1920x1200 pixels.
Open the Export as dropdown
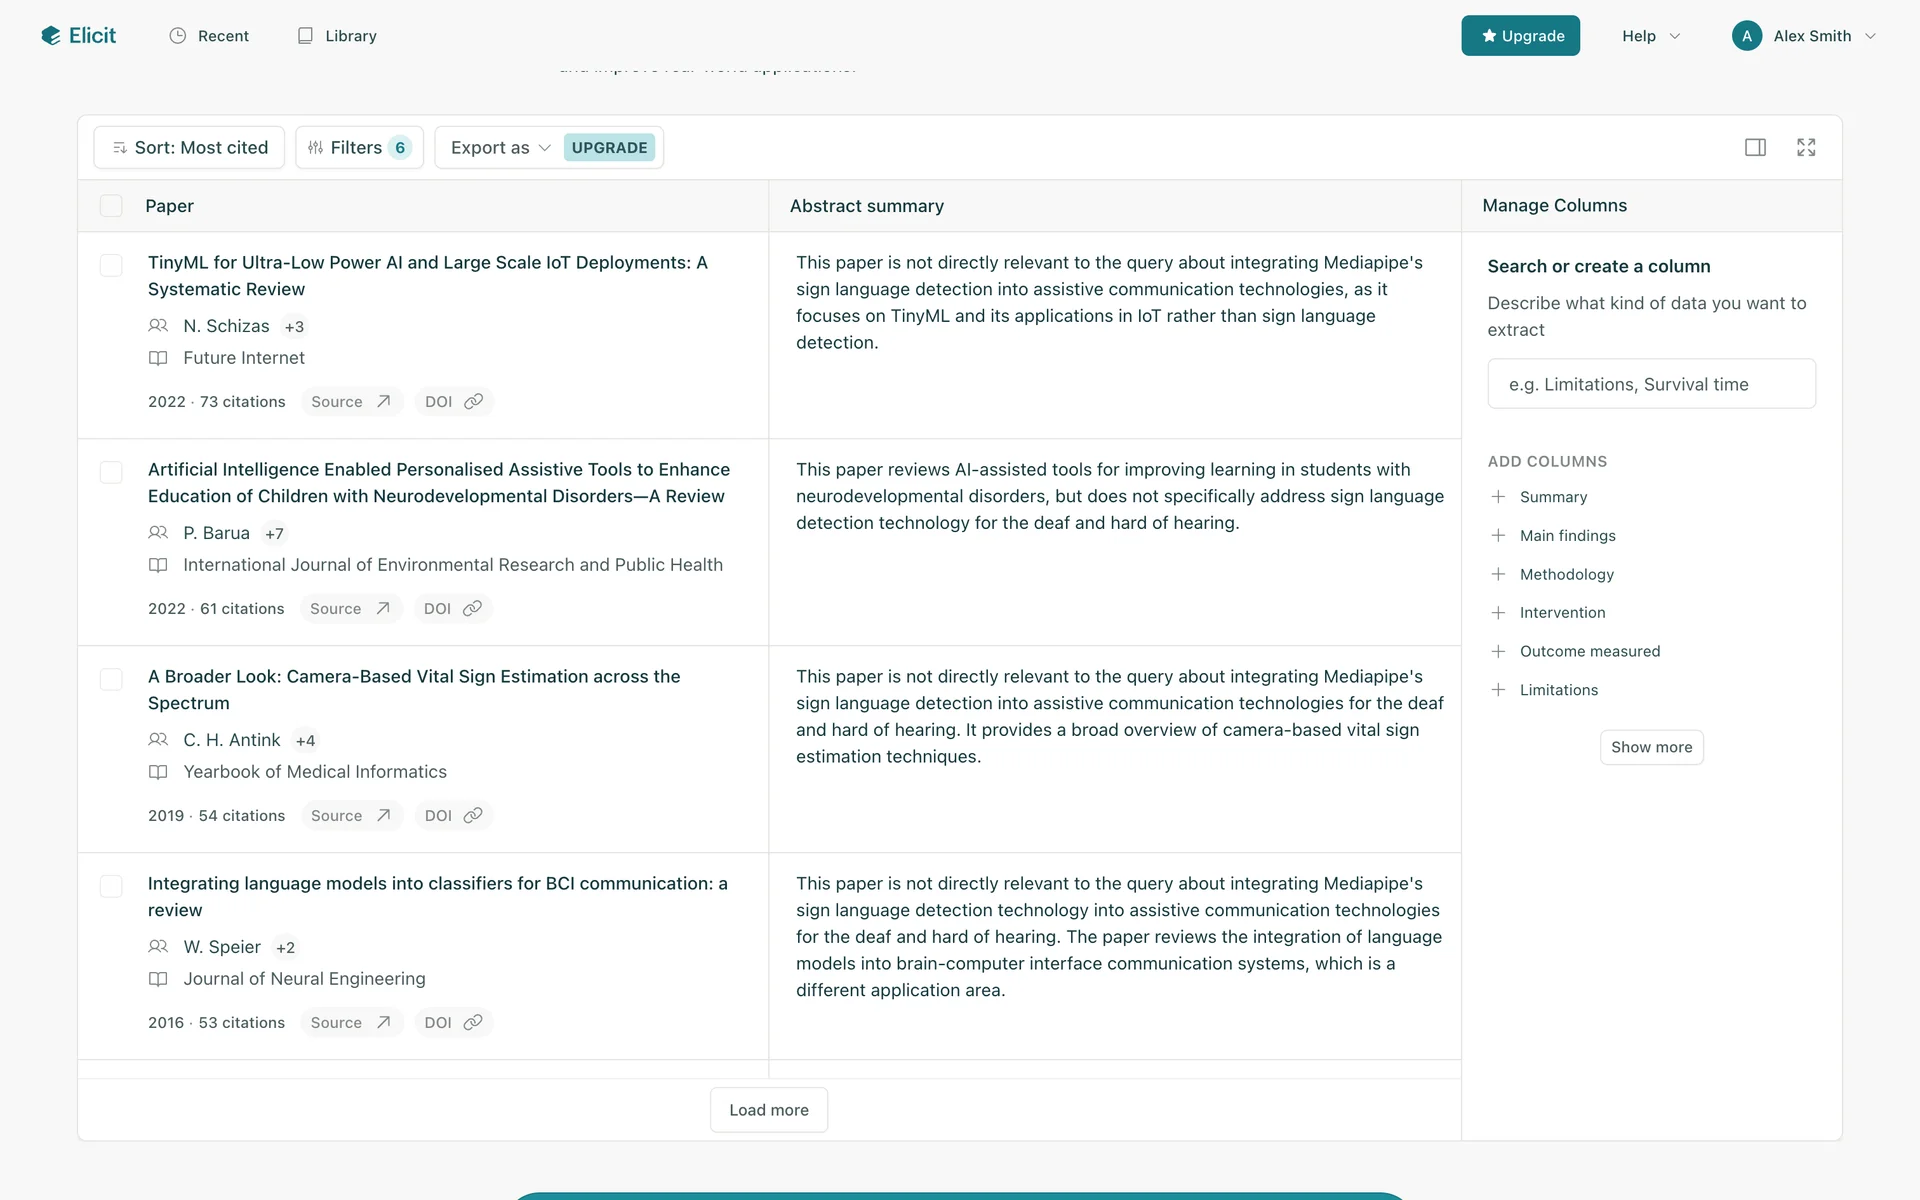(500, 148)
